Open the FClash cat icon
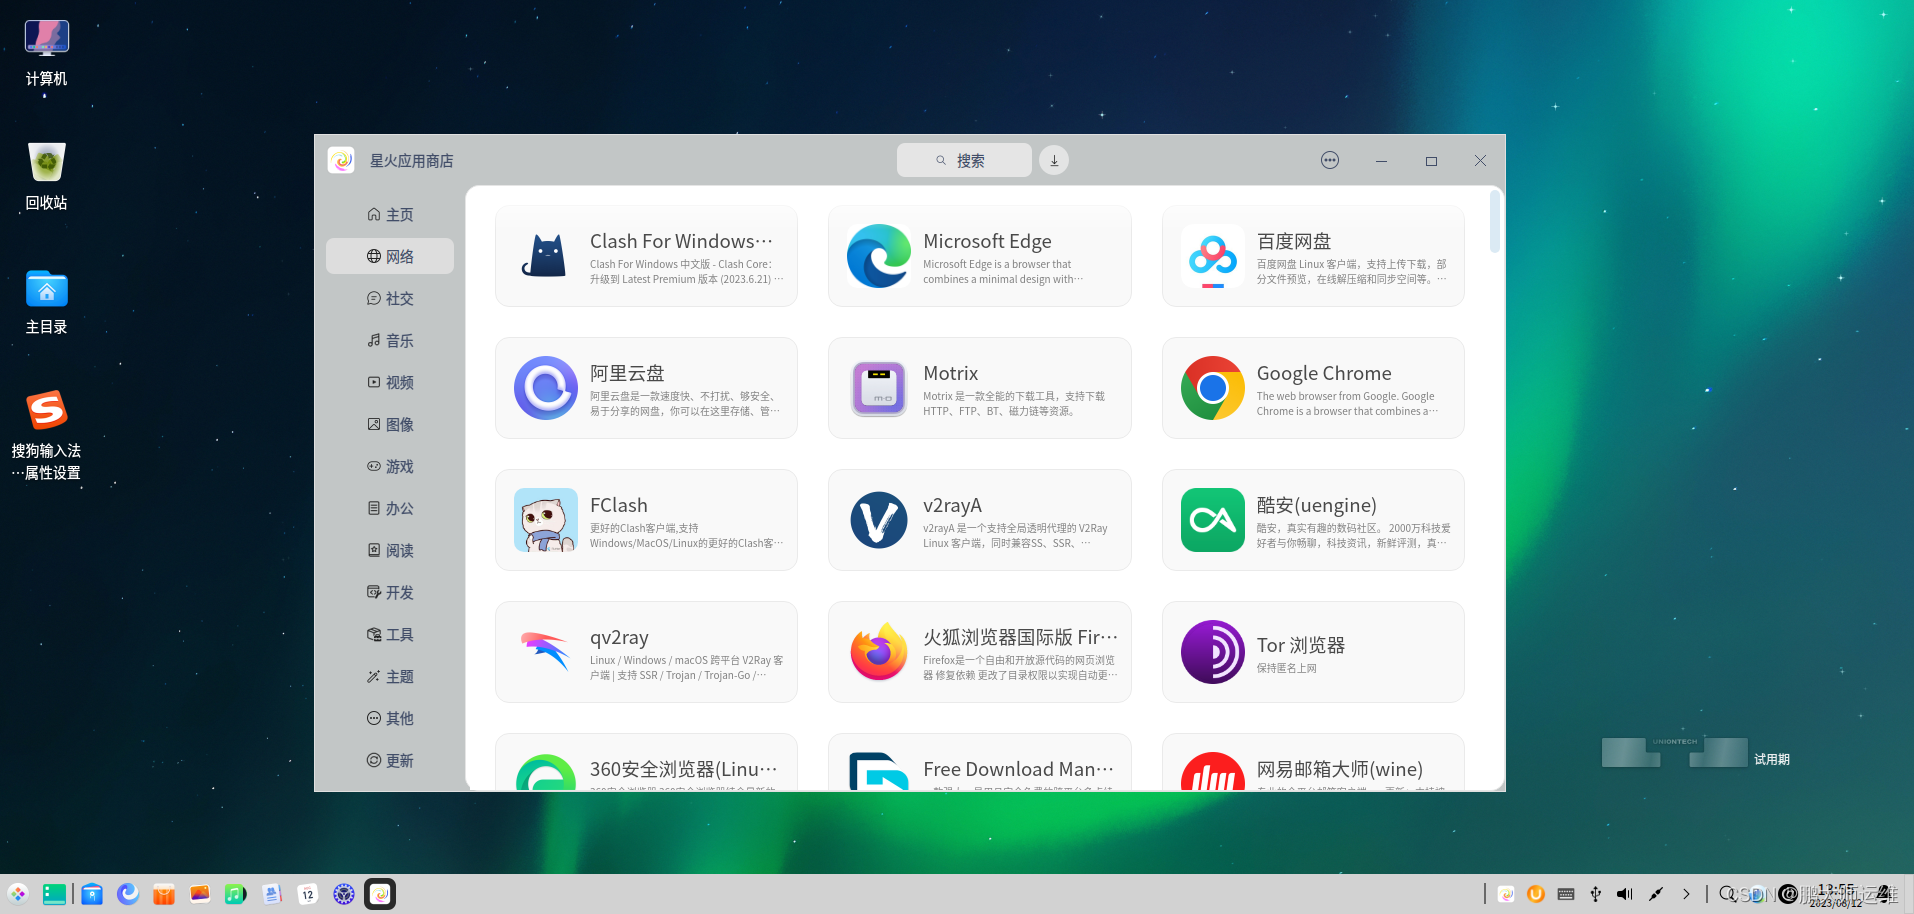Image resolution: width=1914 pixels, height=914 pixels. click(546, 520)
